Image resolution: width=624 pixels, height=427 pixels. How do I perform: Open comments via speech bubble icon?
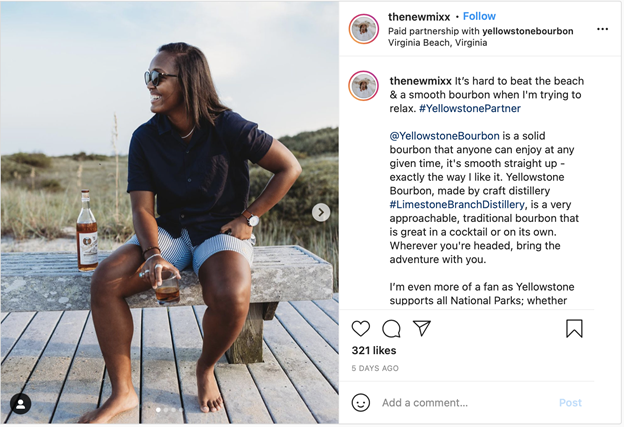391,328
